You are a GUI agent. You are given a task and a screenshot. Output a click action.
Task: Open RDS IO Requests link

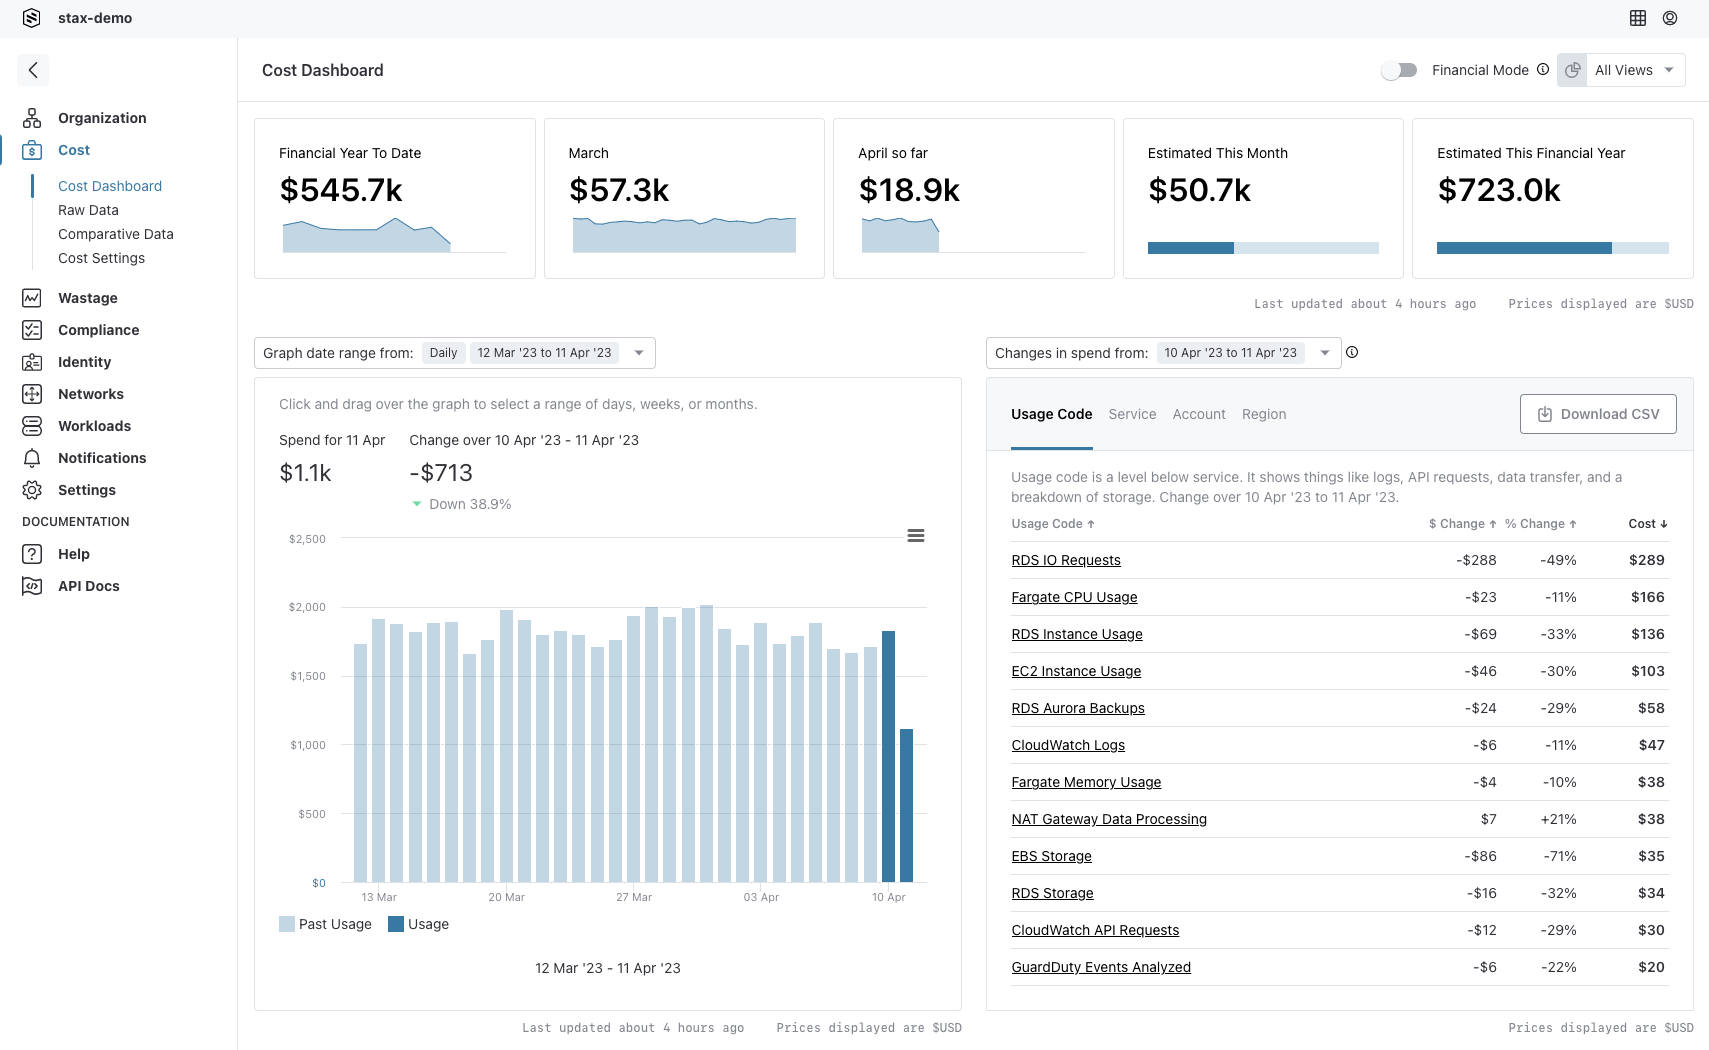pos(1066,560)
